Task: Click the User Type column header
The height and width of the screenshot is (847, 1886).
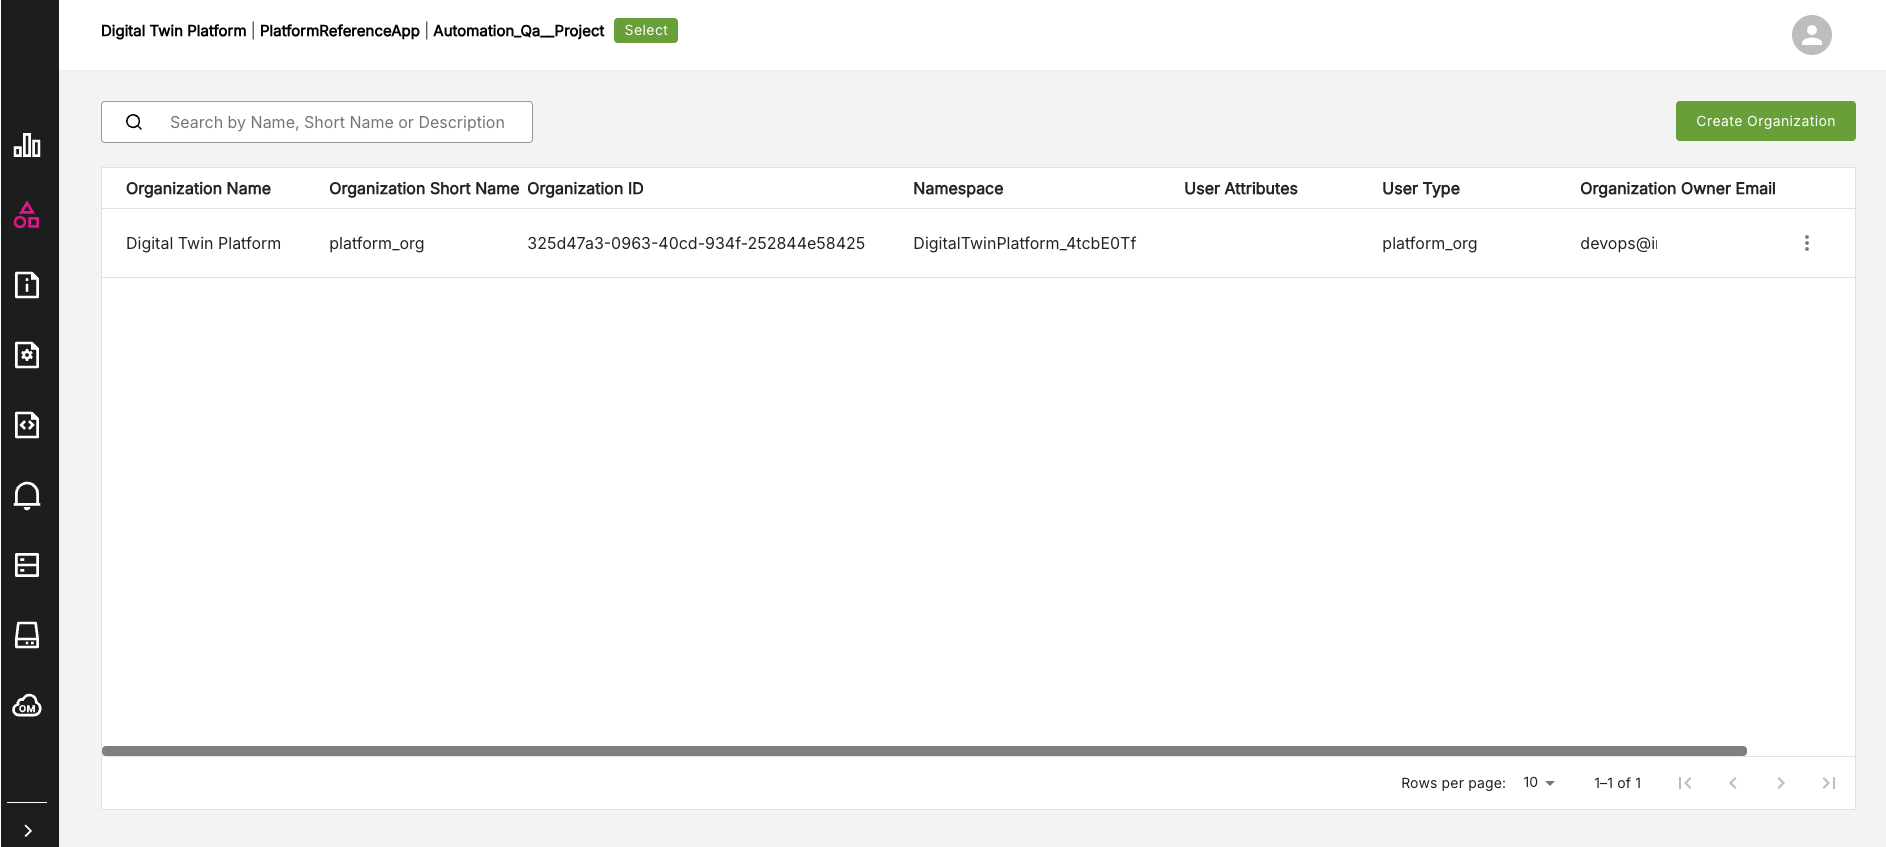Action: pyautogui.click(x=1420, y=189)
